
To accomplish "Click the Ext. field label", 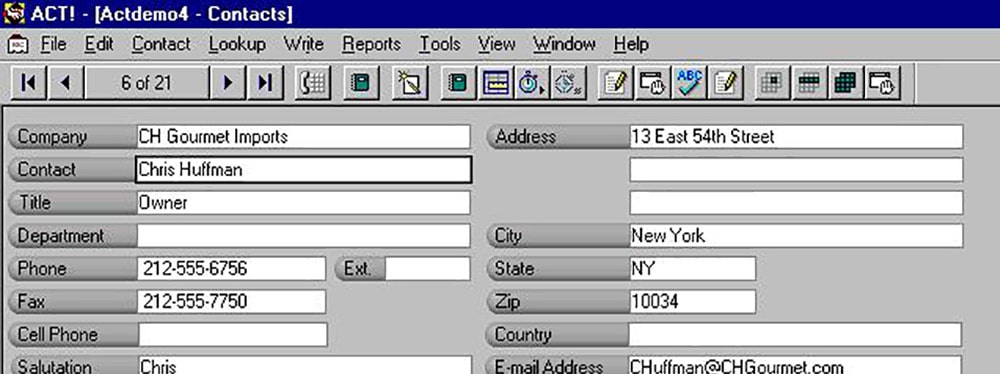I will [360, 269].
